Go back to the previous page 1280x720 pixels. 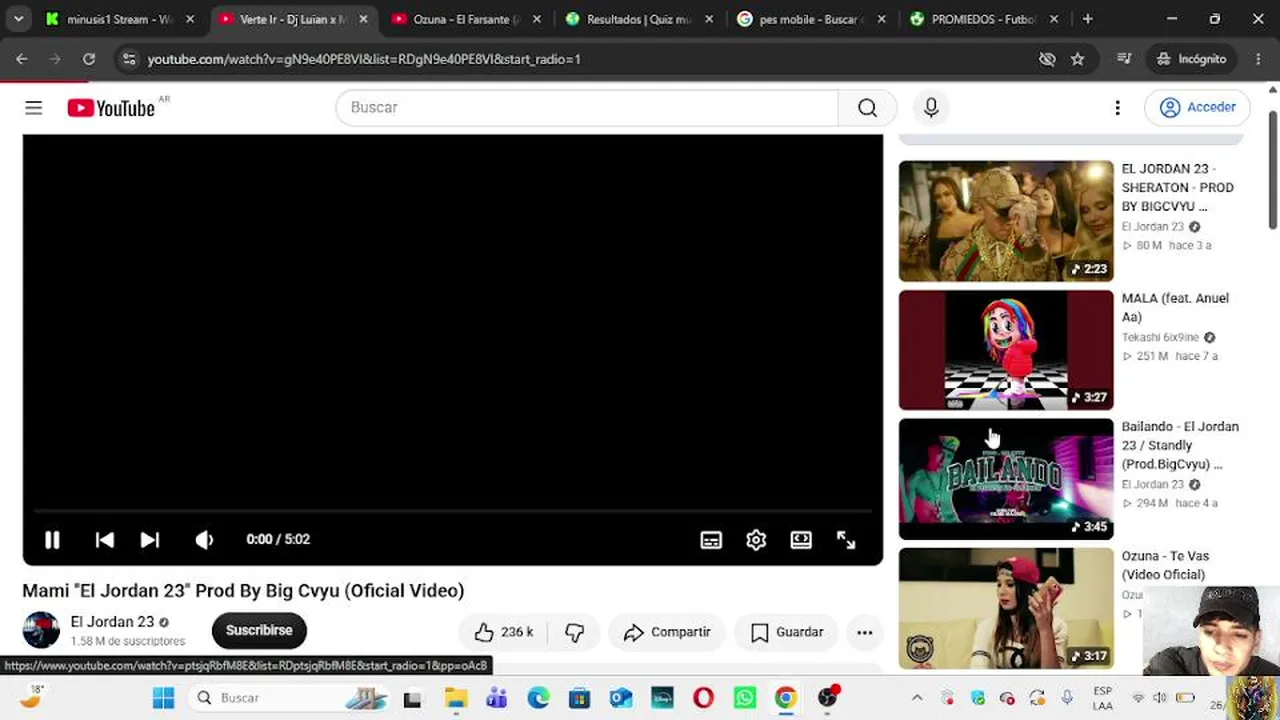[21, 59]
